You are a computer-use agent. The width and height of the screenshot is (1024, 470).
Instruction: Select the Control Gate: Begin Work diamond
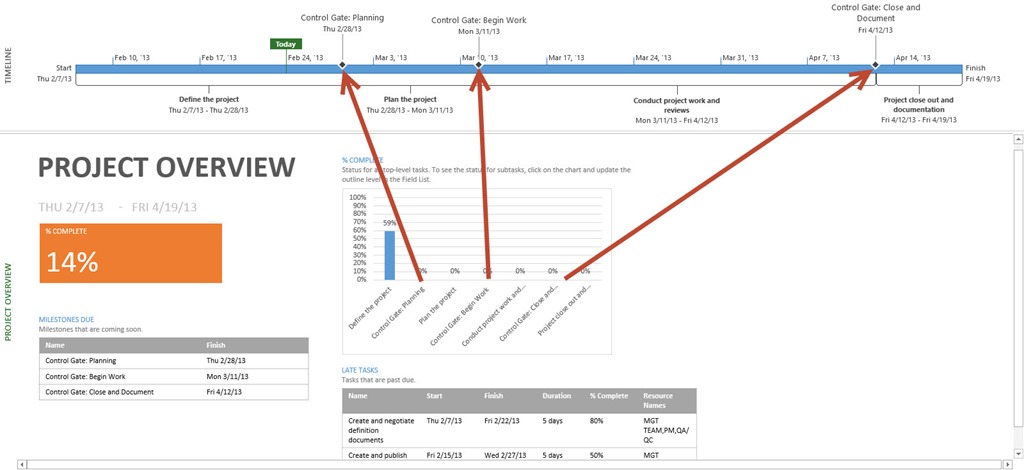pos(479,66)
